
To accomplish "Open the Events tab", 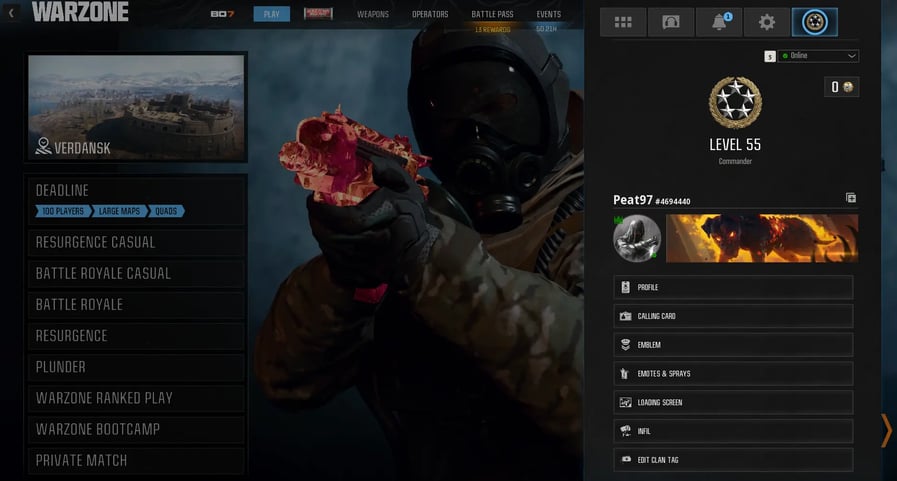I will [x=549, y=14].
